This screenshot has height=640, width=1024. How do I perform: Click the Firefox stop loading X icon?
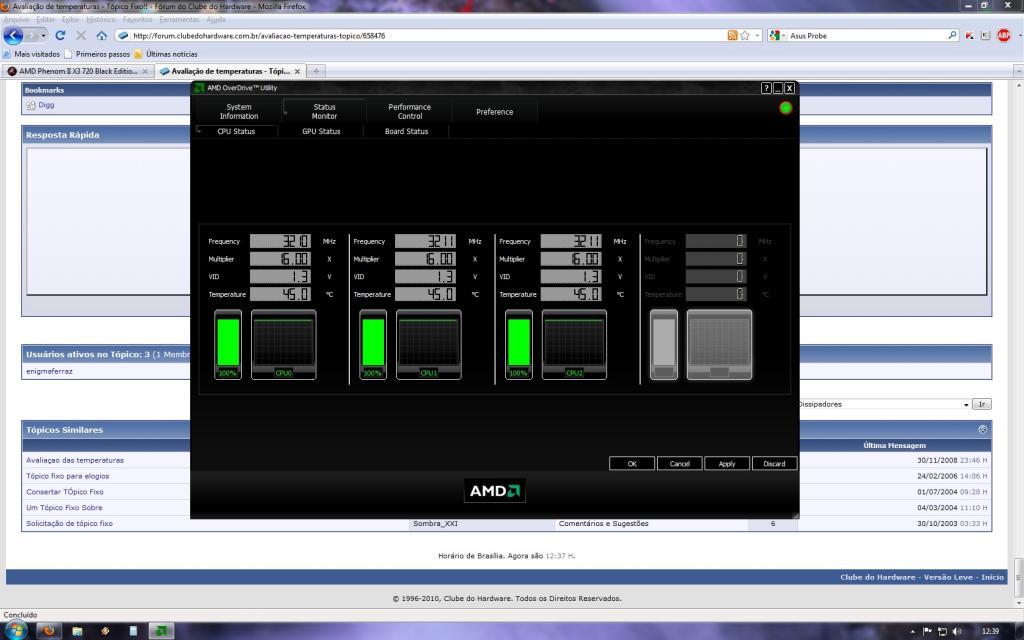(x=81, y=35)
